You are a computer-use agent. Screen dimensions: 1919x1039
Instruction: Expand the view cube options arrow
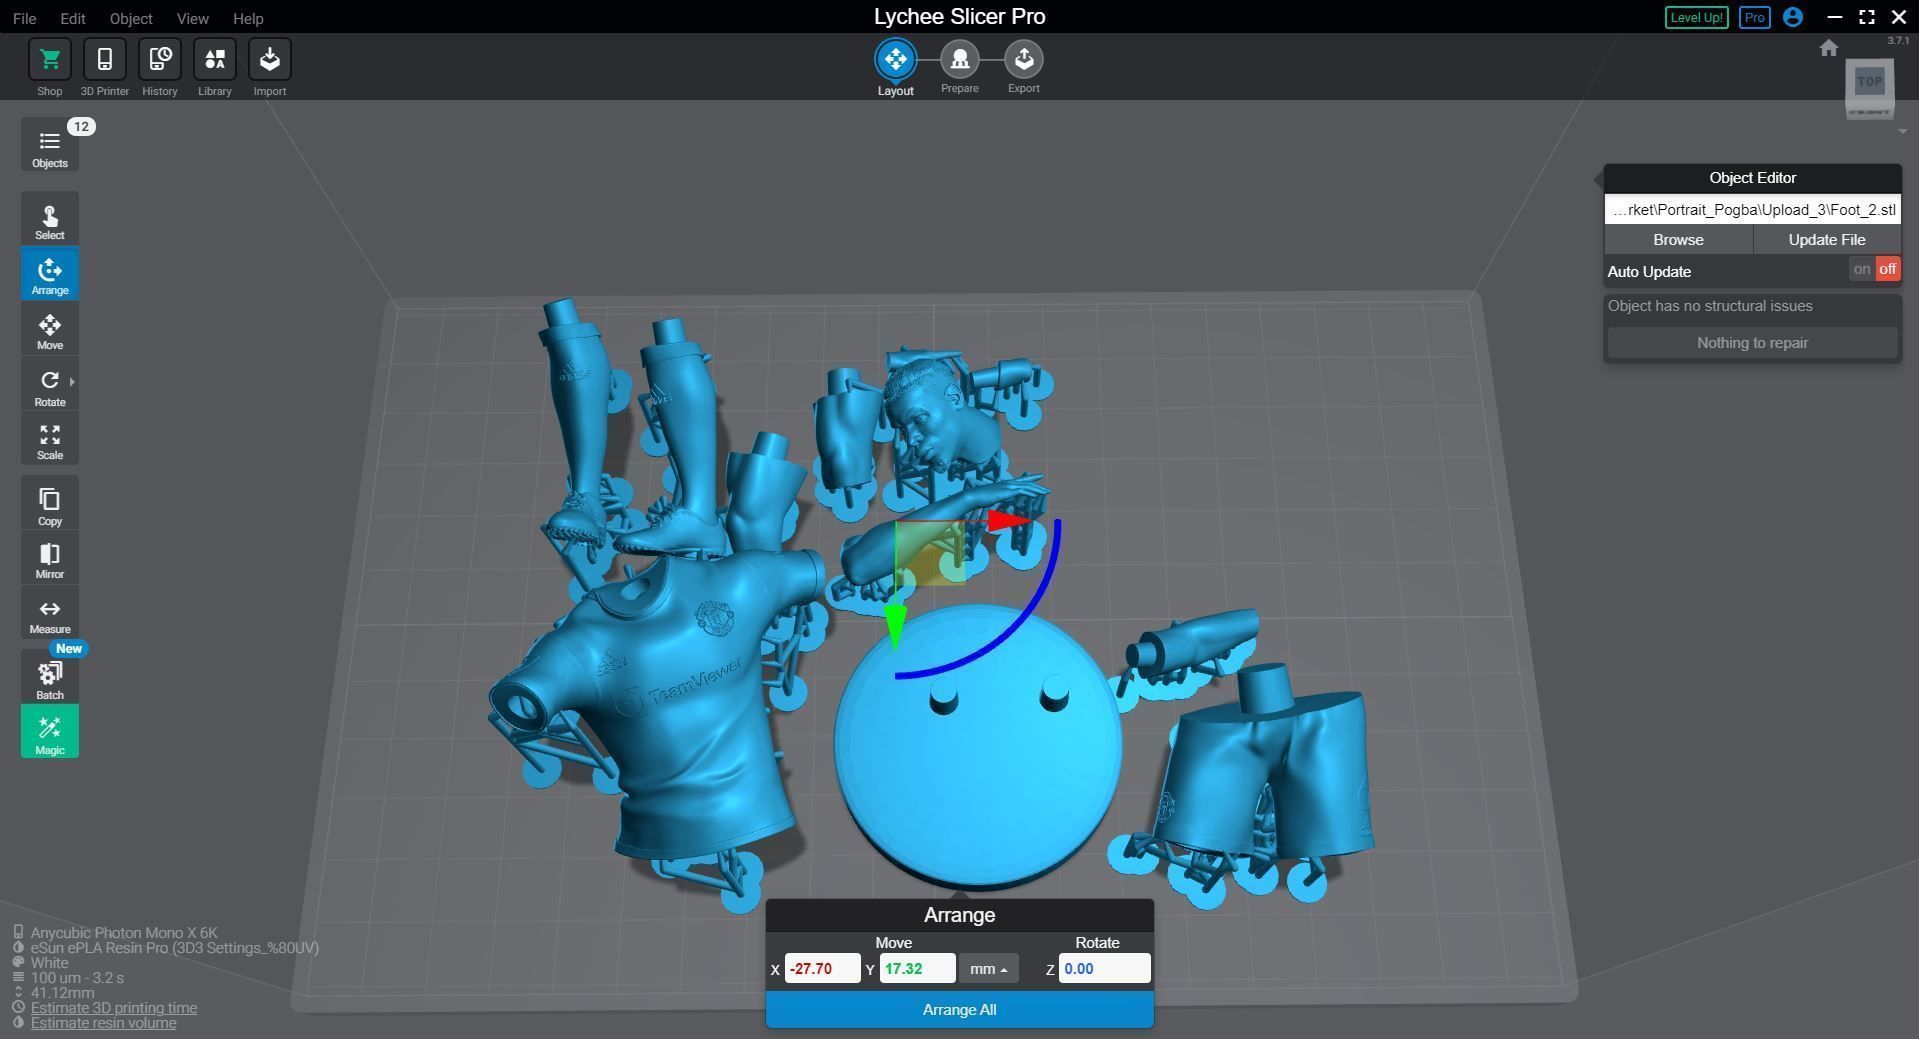(x=1902, y=131)
